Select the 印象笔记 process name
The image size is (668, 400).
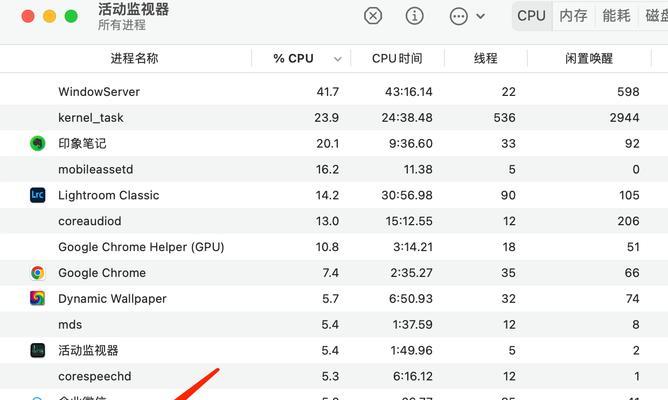(82, 144)
